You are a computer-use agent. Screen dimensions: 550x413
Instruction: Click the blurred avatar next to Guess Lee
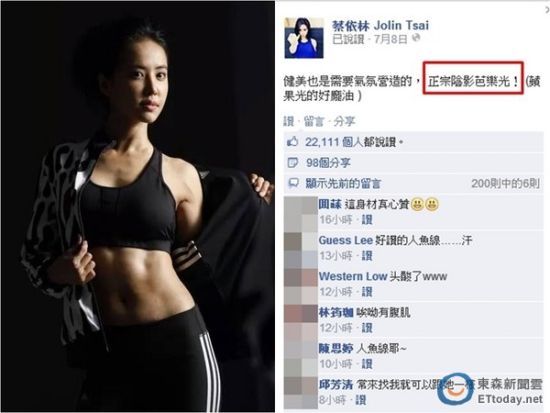coord(301,249)
